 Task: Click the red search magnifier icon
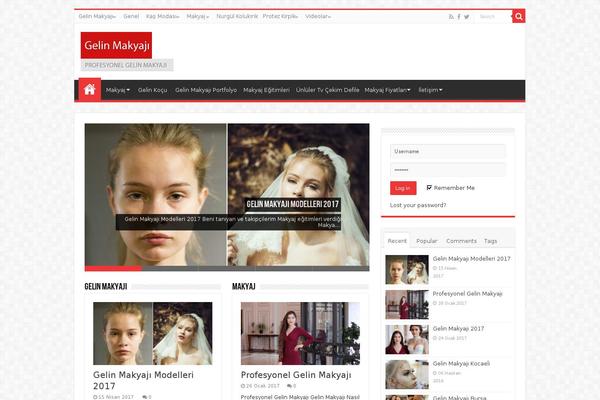pyautogui.click(x=518, y=16)
